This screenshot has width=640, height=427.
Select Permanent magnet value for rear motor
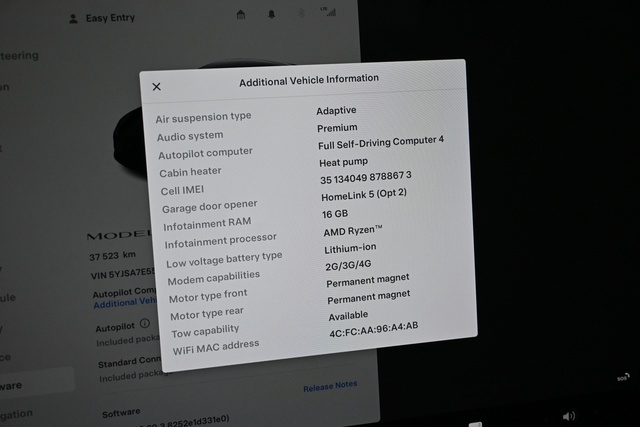369,297
